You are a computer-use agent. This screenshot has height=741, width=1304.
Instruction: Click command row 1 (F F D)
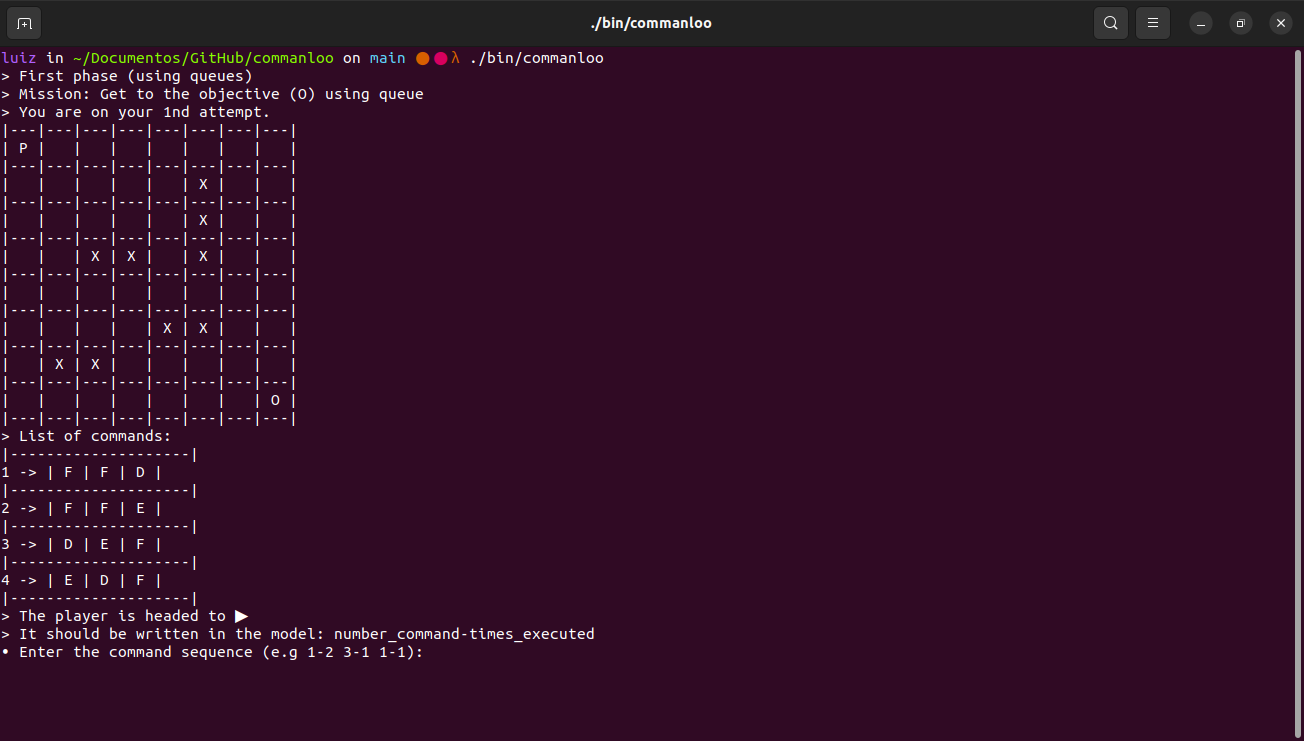point(82,472)
